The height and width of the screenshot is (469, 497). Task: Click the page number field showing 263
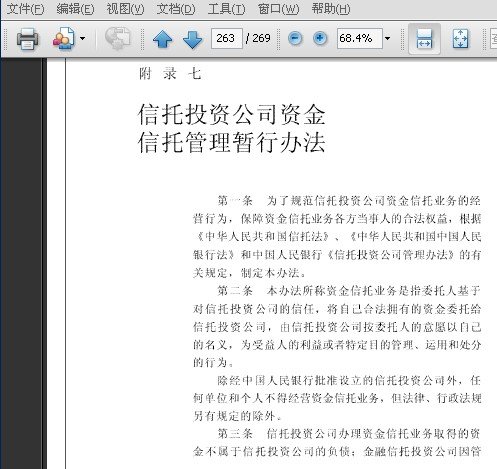point(227,38)
